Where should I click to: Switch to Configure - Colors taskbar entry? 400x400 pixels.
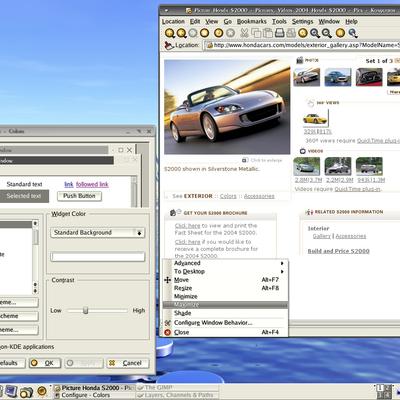(94, 395)
